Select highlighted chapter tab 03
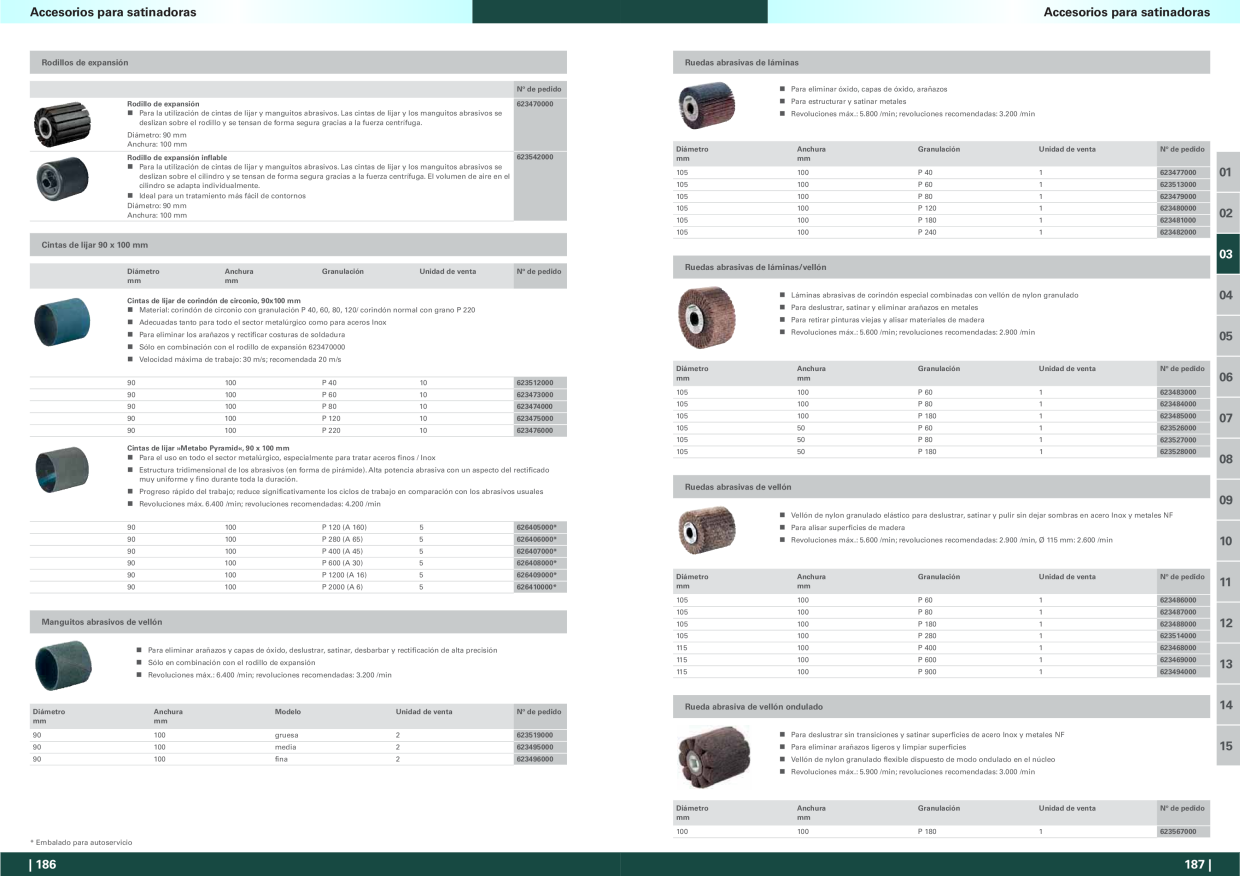Image resolution: width=1240 pixels, height=876 pixels. tap(1226, 255)
